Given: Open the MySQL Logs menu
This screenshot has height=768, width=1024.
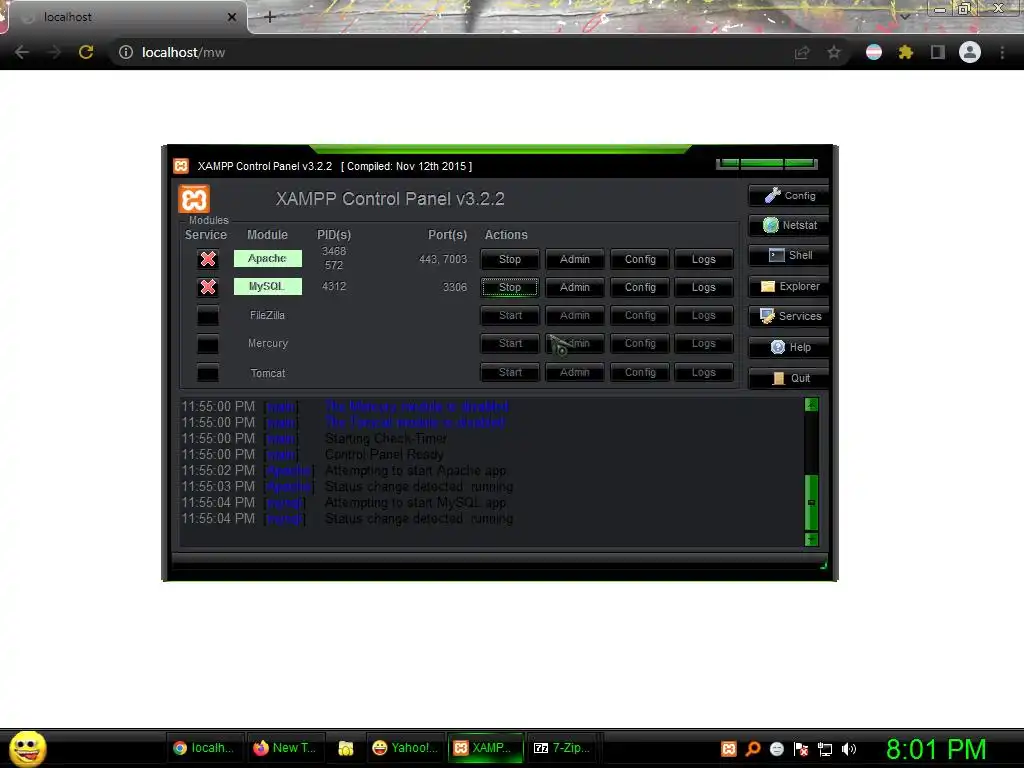Looking at the screenshot, I should pyautogui.click(x=703, y=287).
